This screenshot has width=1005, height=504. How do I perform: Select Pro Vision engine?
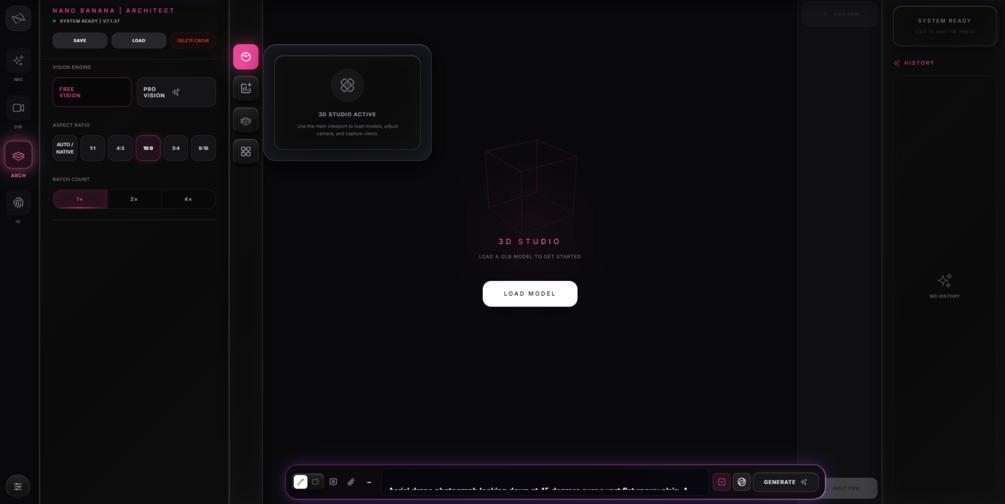[176, 92]
